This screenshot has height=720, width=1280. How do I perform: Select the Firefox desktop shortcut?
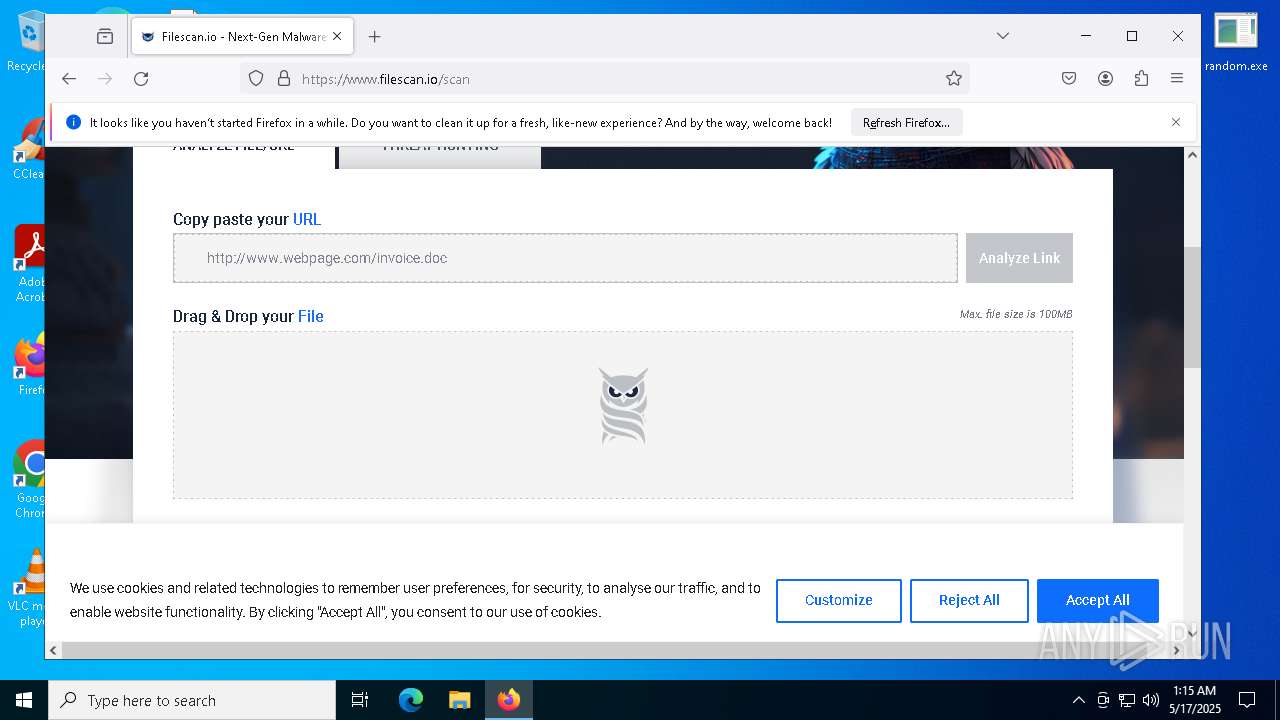31,365
